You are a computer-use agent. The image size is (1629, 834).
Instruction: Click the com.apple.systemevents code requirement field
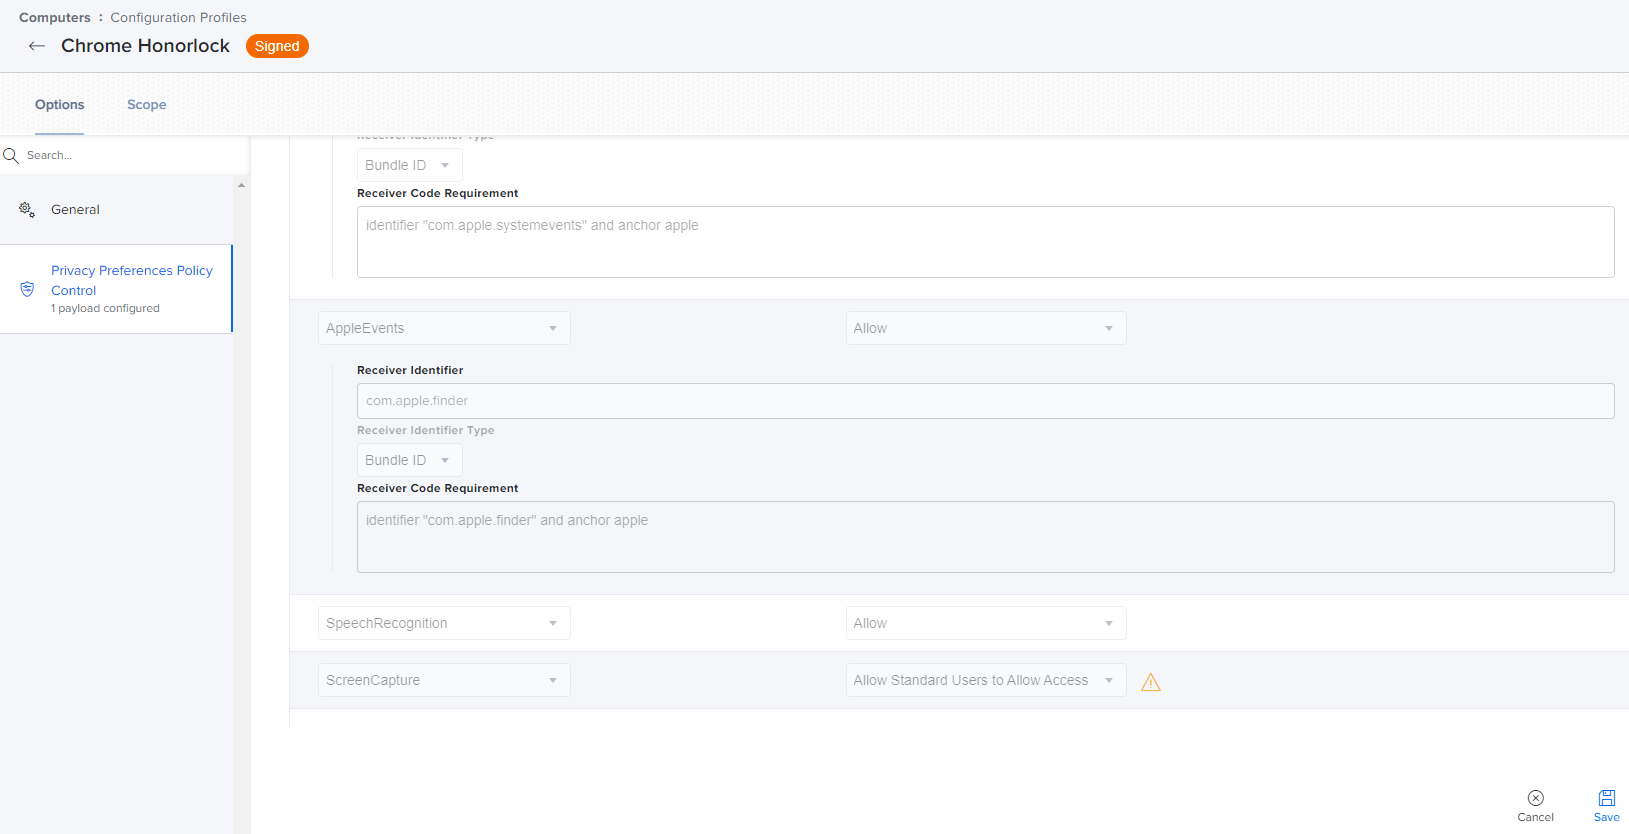(x=986, y=242)
